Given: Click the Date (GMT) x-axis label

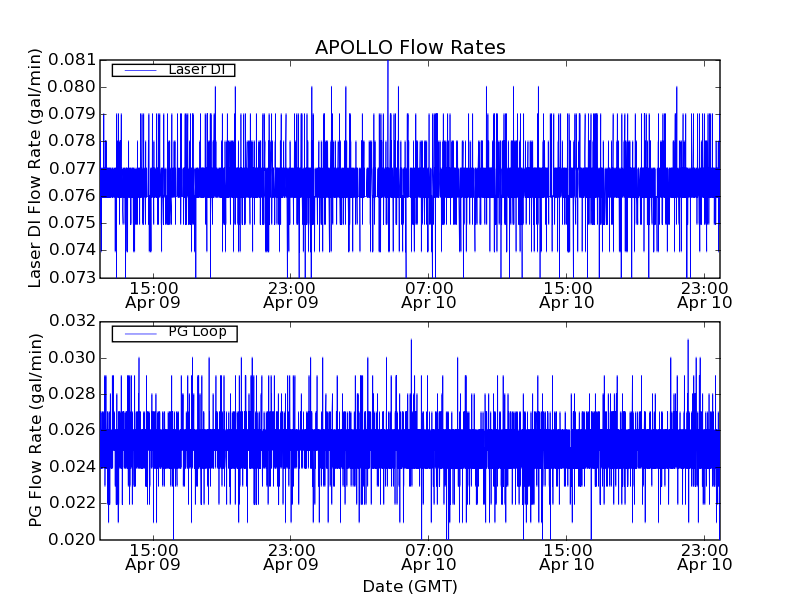Looking at the screenshot, I should pyautogui.click(x=410, y=586).
